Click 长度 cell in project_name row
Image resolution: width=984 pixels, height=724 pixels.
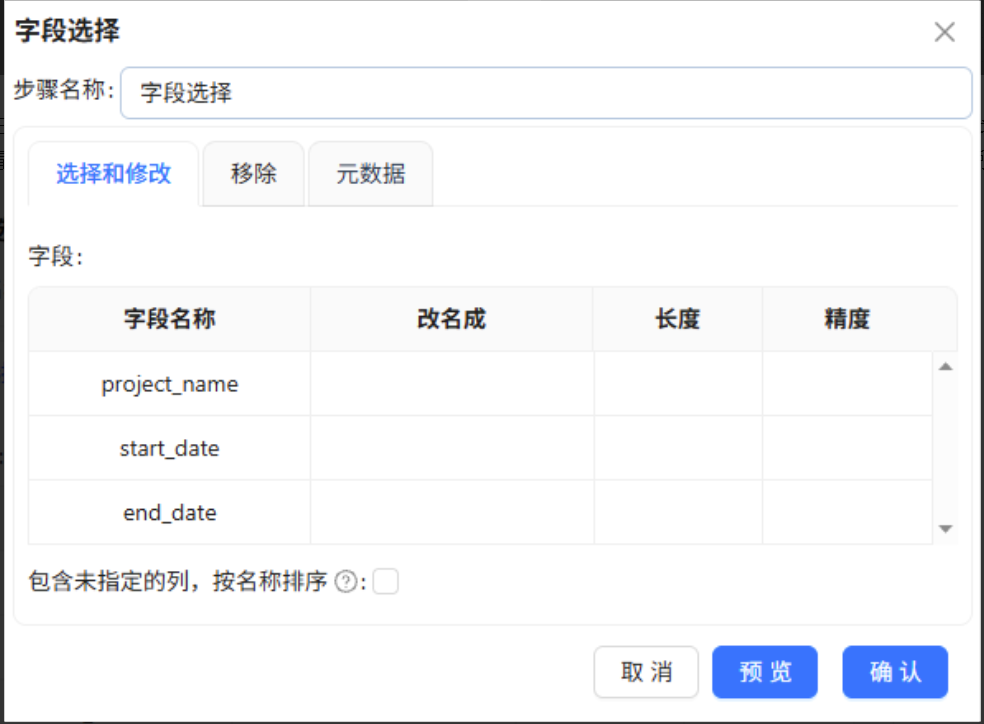pos(678,384)
